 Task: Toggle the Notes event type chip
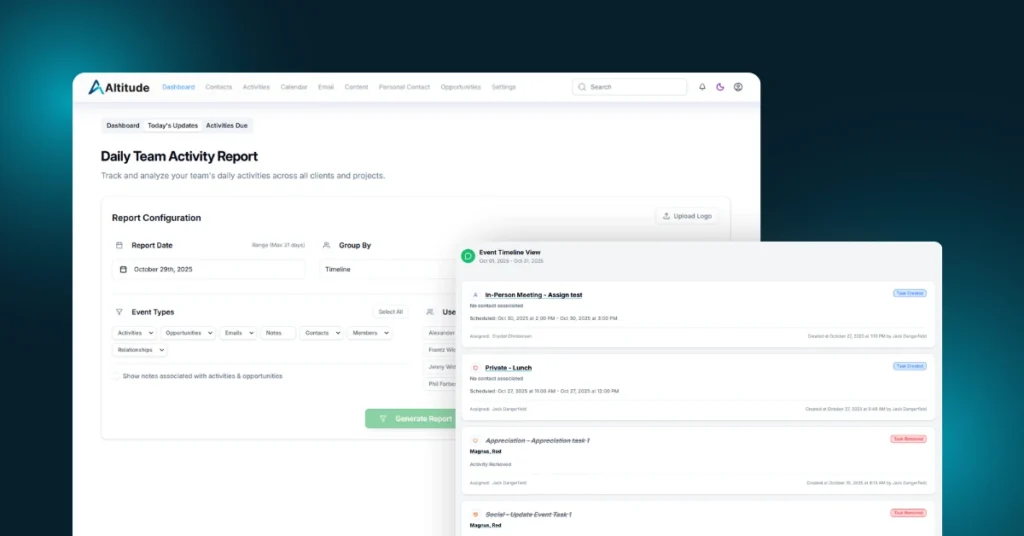[278, 333]
